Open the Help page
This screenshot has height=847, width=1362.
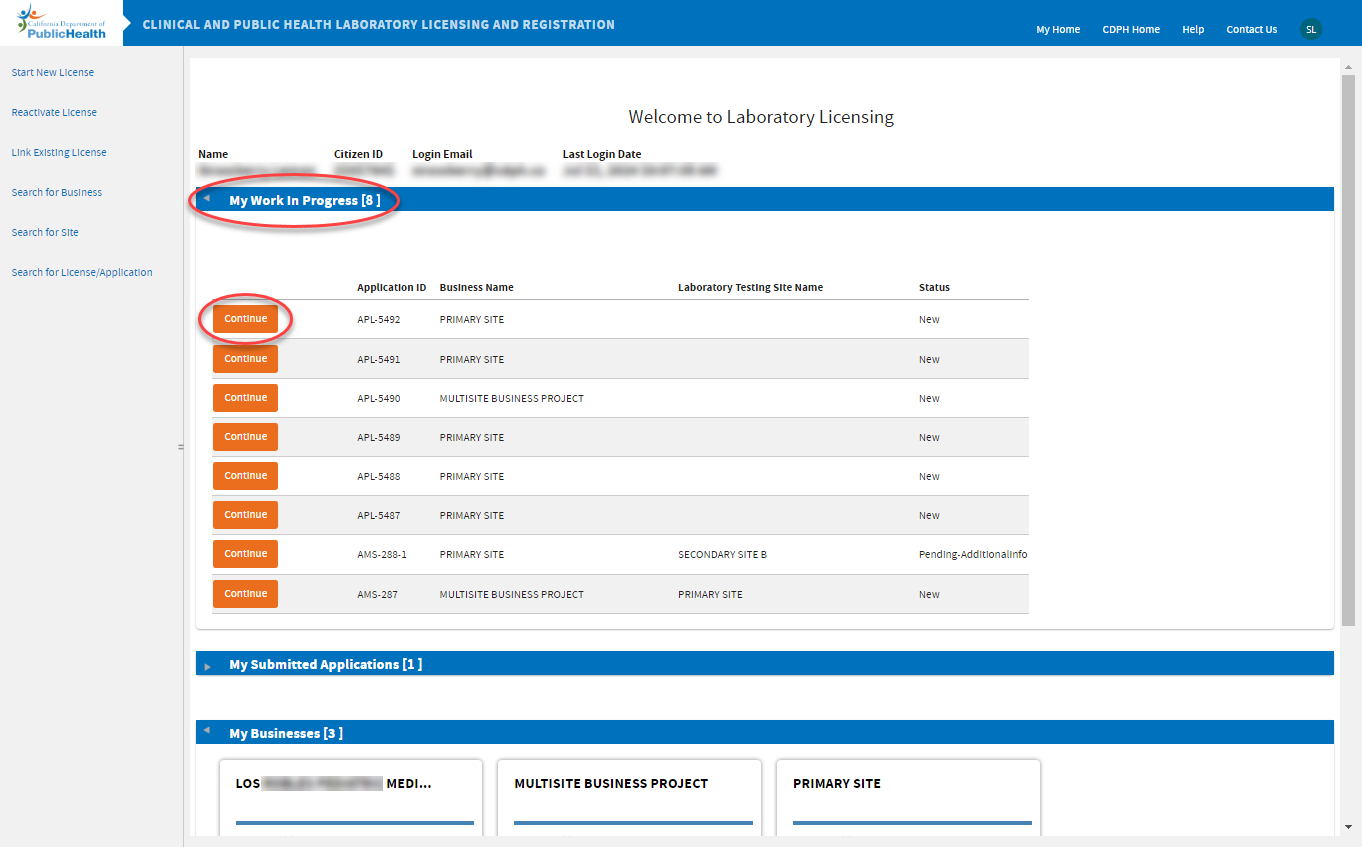1192,30
